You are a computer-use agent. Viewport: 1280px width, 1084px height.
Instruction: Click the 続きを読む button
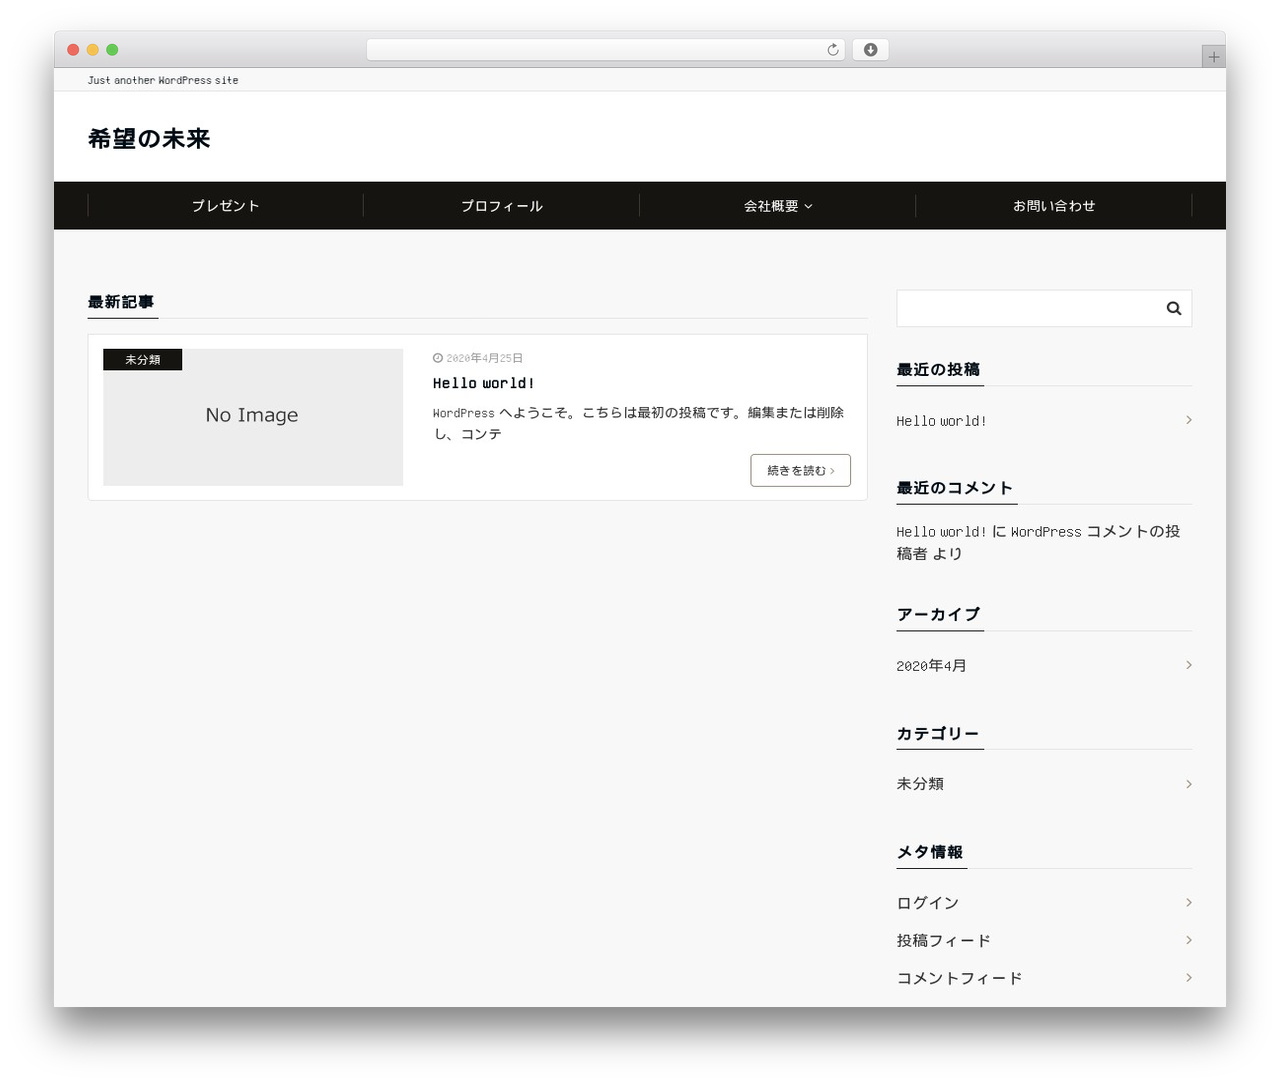coord(801,471)
